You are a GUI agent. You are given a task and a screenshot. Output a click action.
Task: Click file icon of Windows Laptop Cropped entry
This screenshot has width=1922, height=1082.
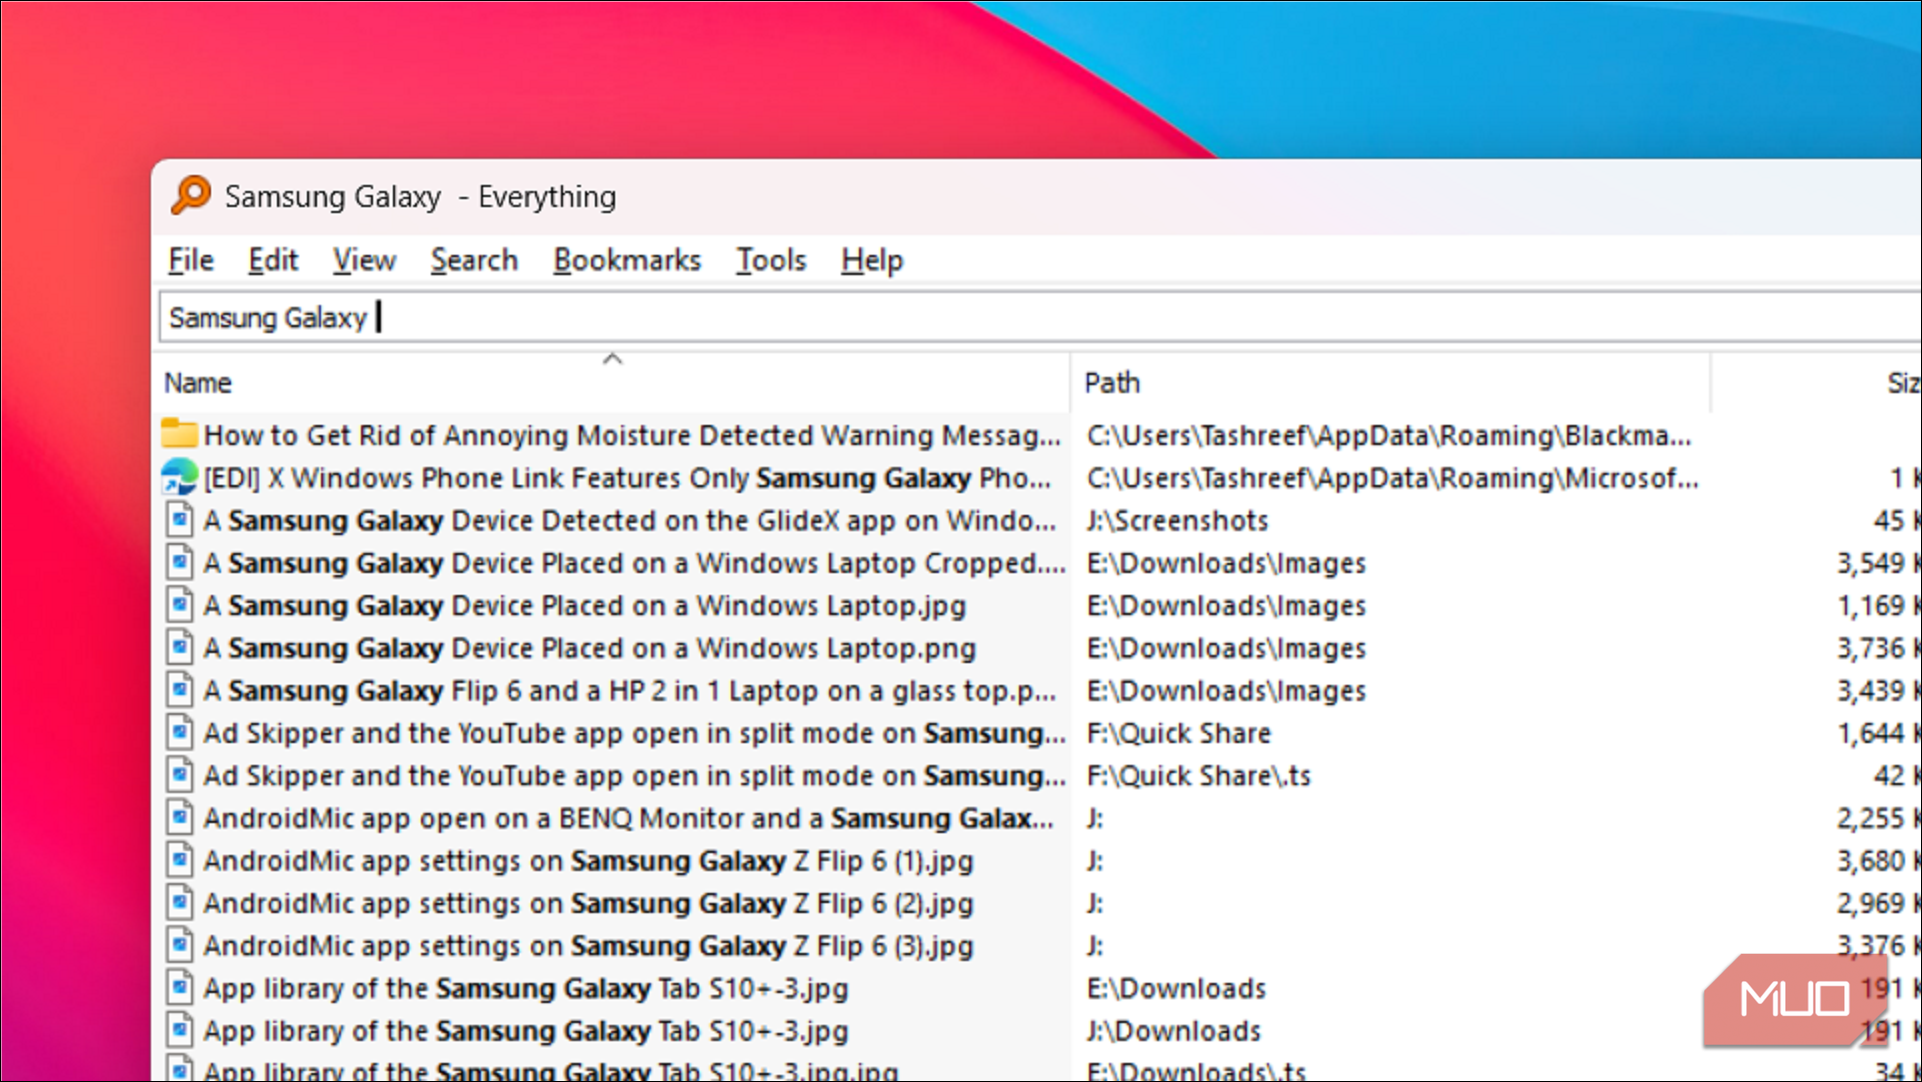pos(179,562)
